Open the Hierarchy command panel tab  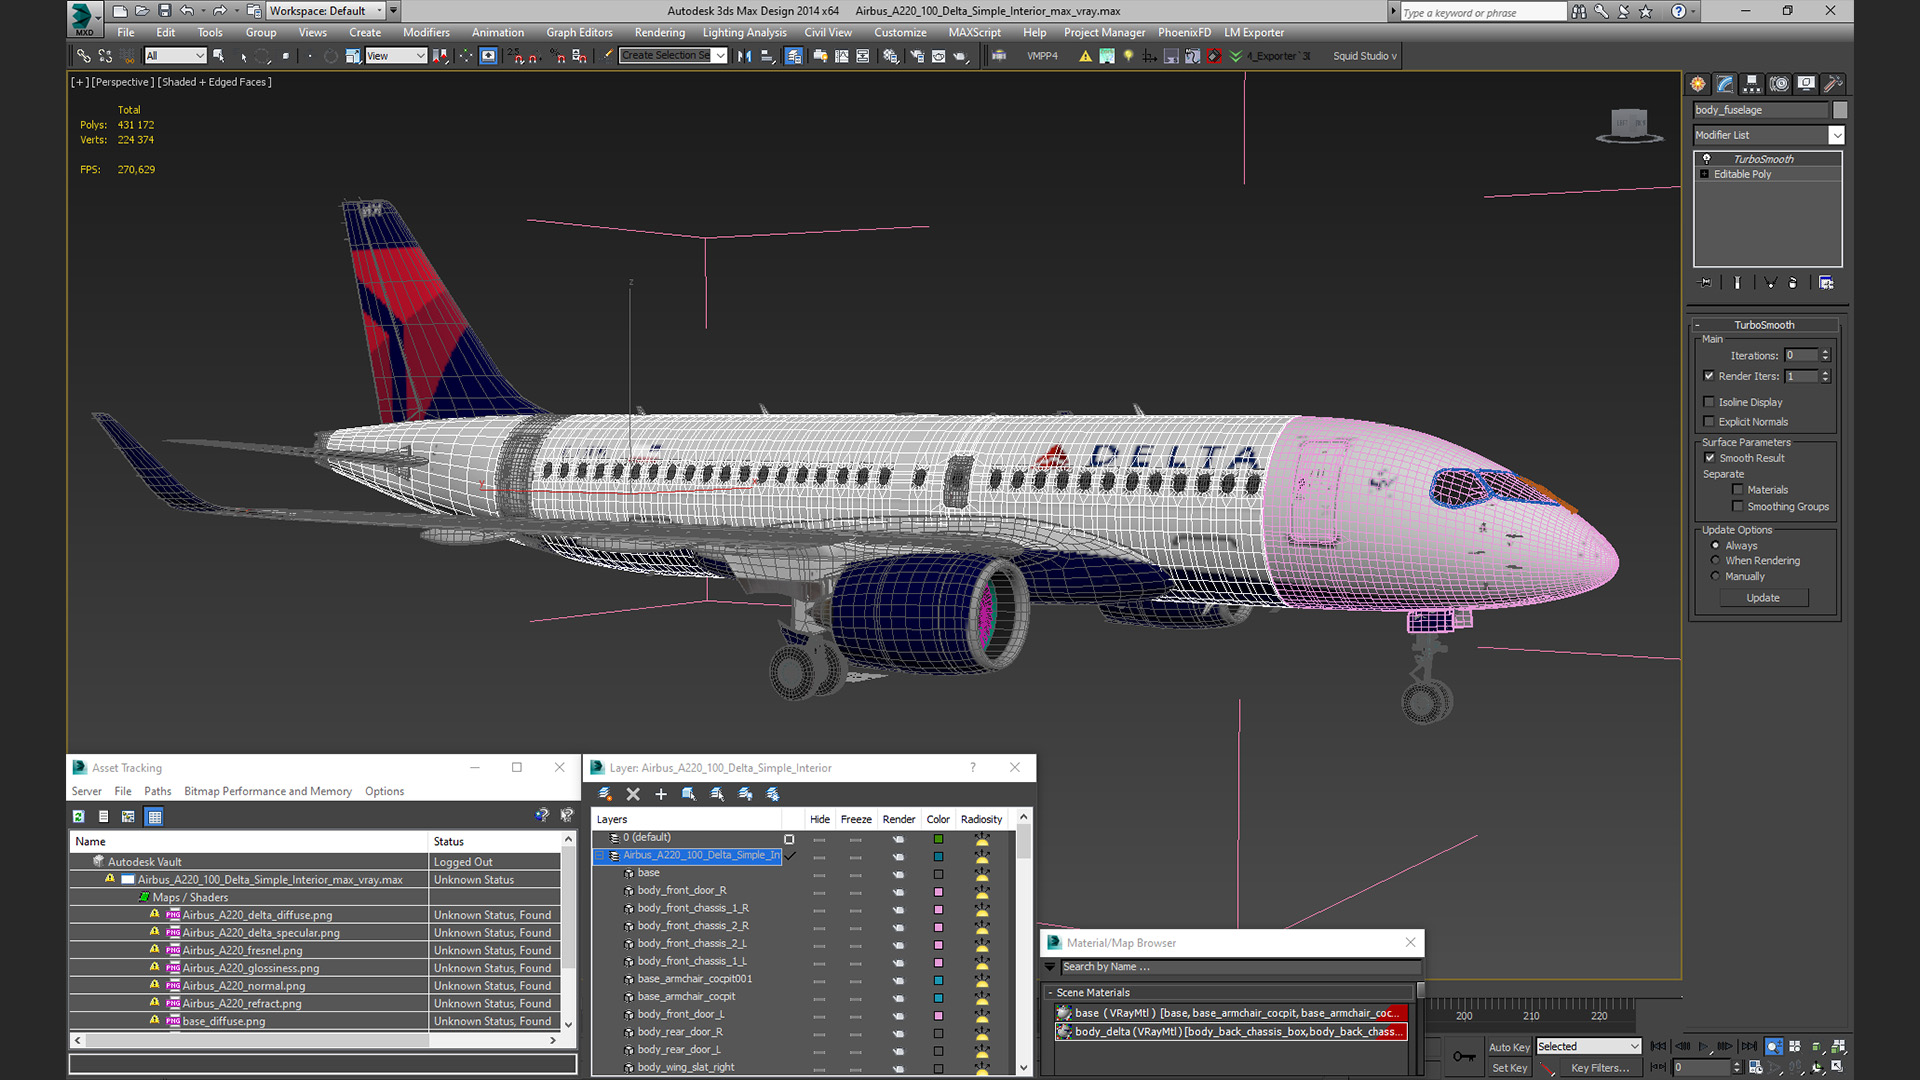point(1752,84)
